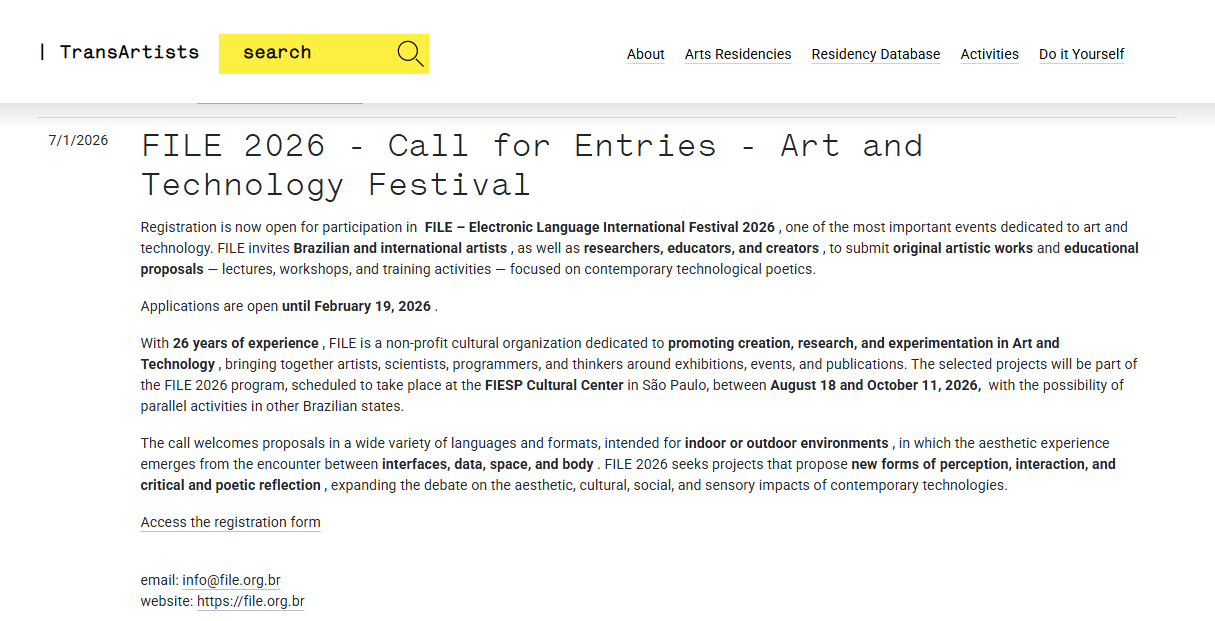Click the bold 'FIESP Cultural Center' text
The width and height of the screenshot is (1215, 621).
[554, 385]
